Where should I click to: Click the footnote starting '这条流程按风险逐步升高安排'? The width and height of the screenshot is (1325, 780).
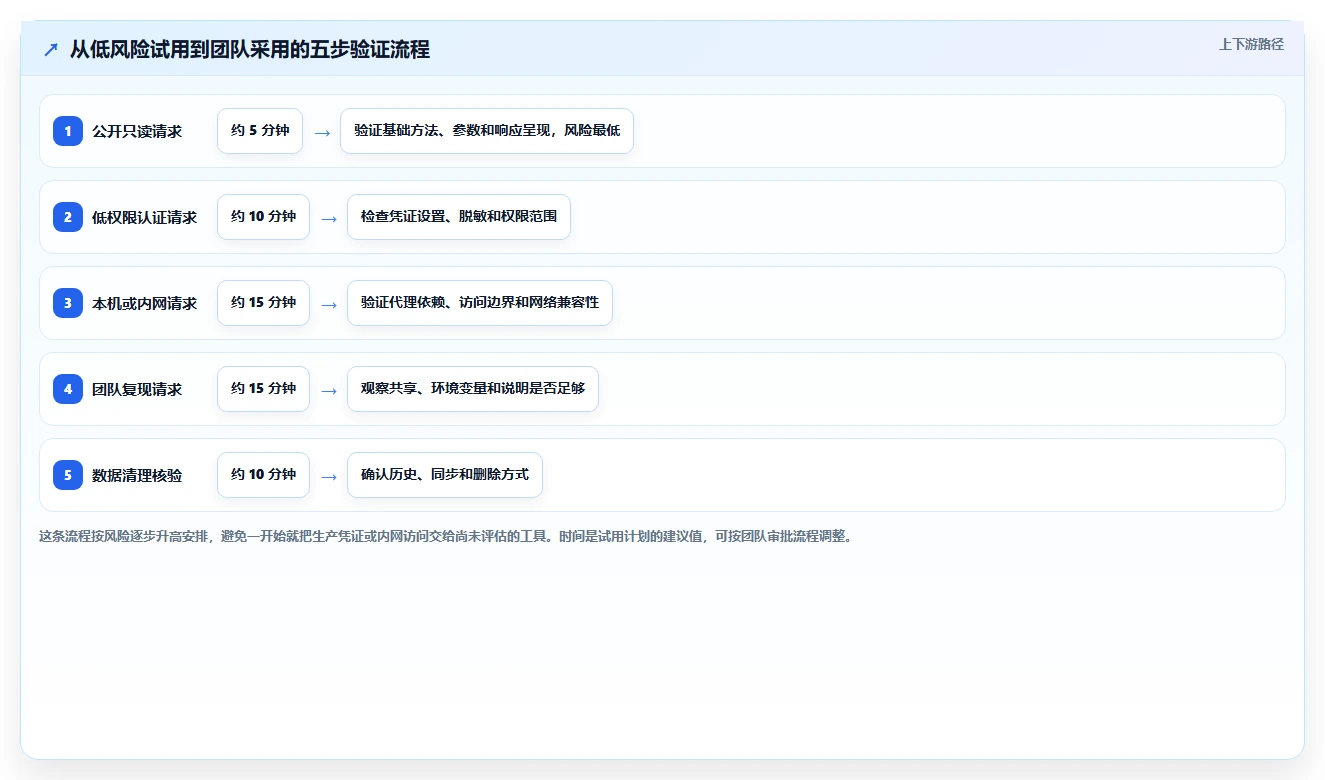446,536
